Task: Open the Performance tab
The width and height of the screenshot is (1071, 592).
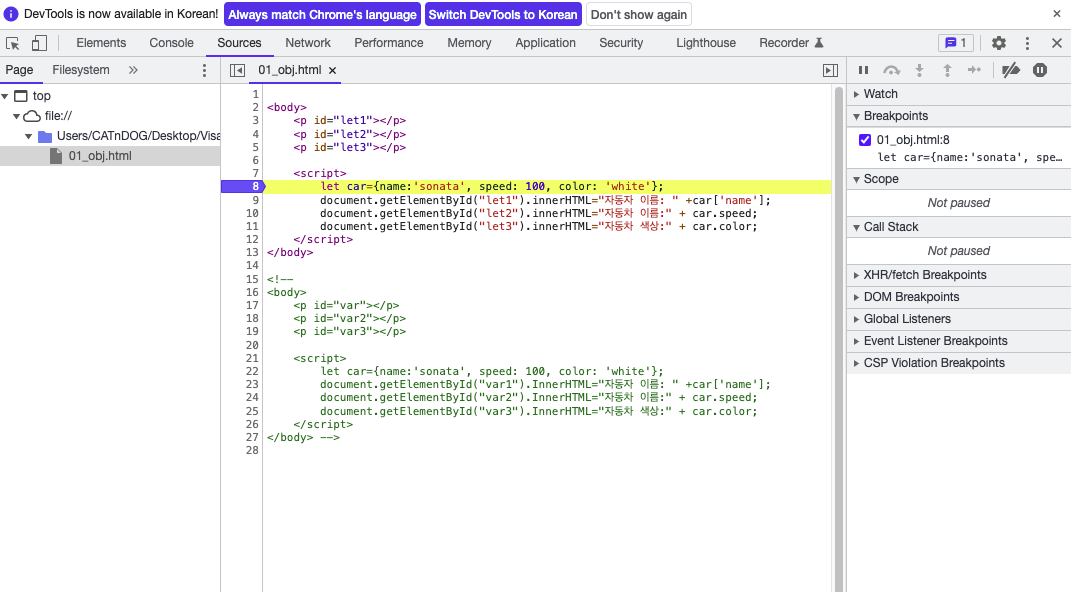Action: click(x=389, y=43)
